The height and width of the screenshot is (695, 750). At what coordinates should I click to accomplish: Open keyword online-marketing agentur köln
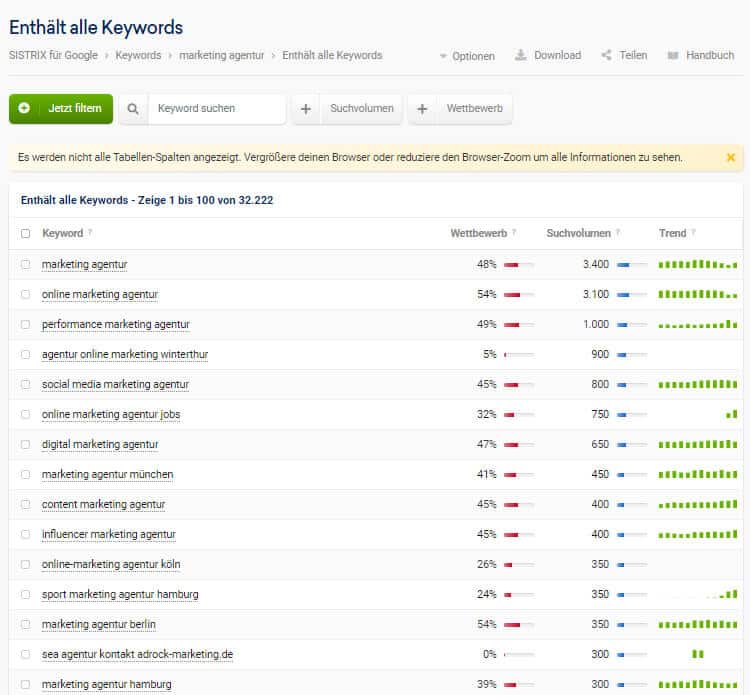click(111, 565)
